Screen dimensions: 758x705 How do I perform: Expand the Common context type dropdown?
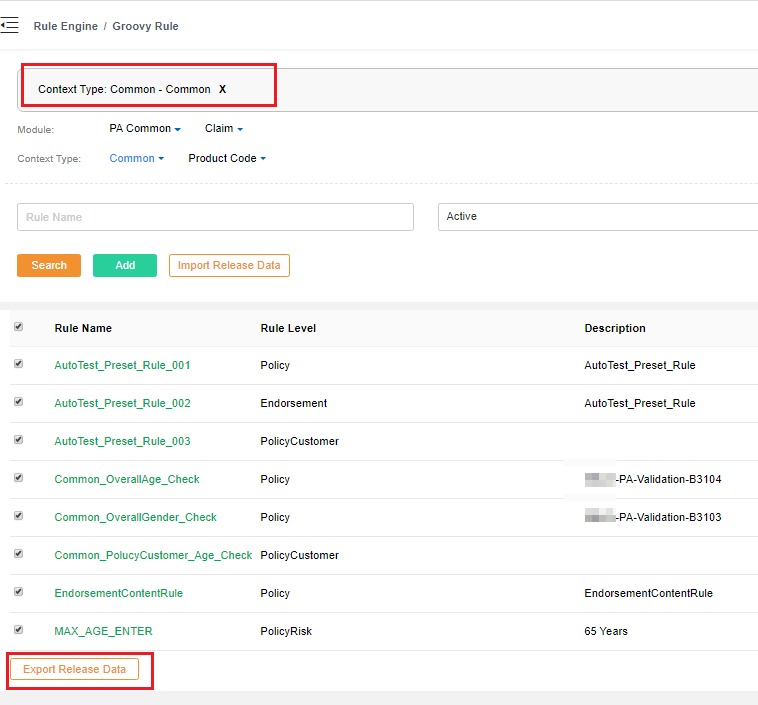tap(136, 158)
